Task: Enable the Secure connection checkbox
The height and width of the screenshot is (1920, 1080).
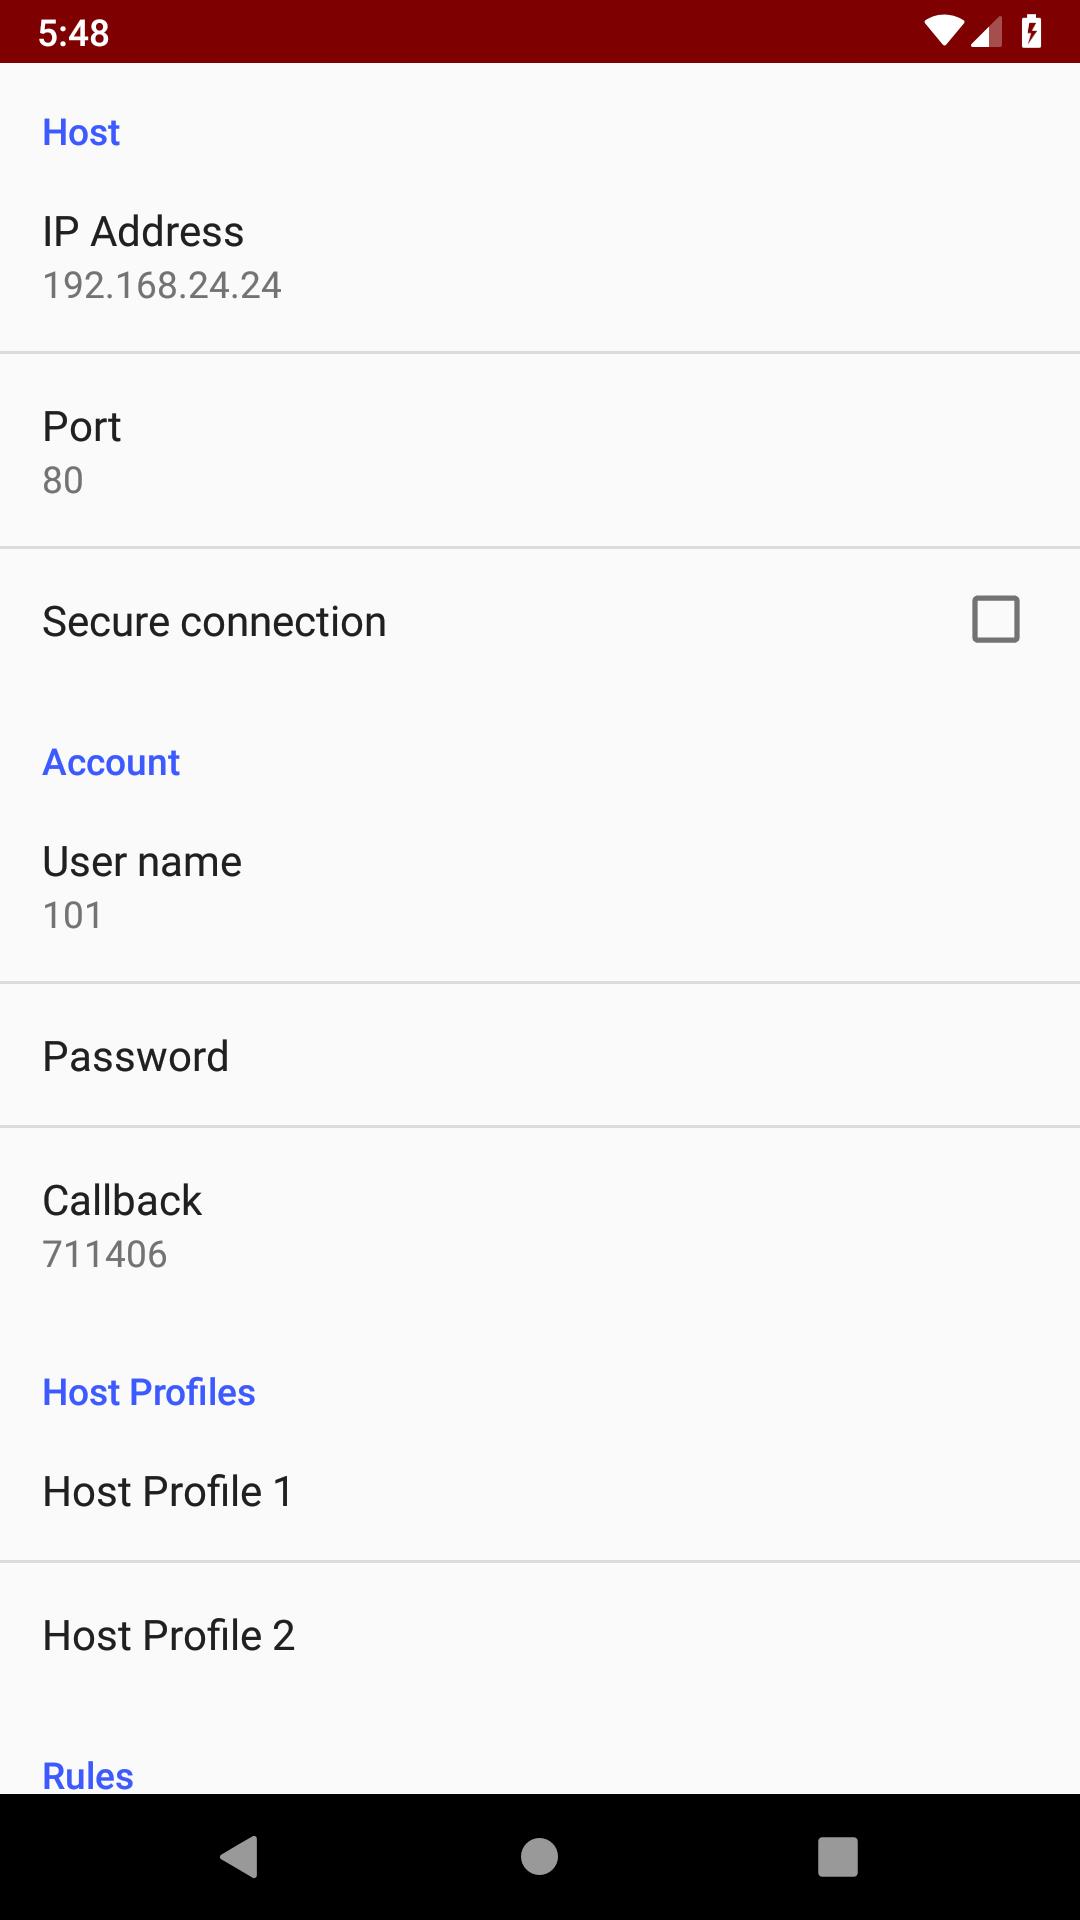Action: [995, 619]
